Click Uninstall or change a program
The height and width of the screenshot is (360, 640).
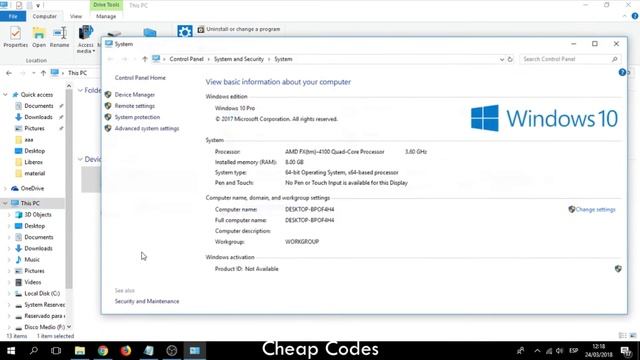point(239,29)
